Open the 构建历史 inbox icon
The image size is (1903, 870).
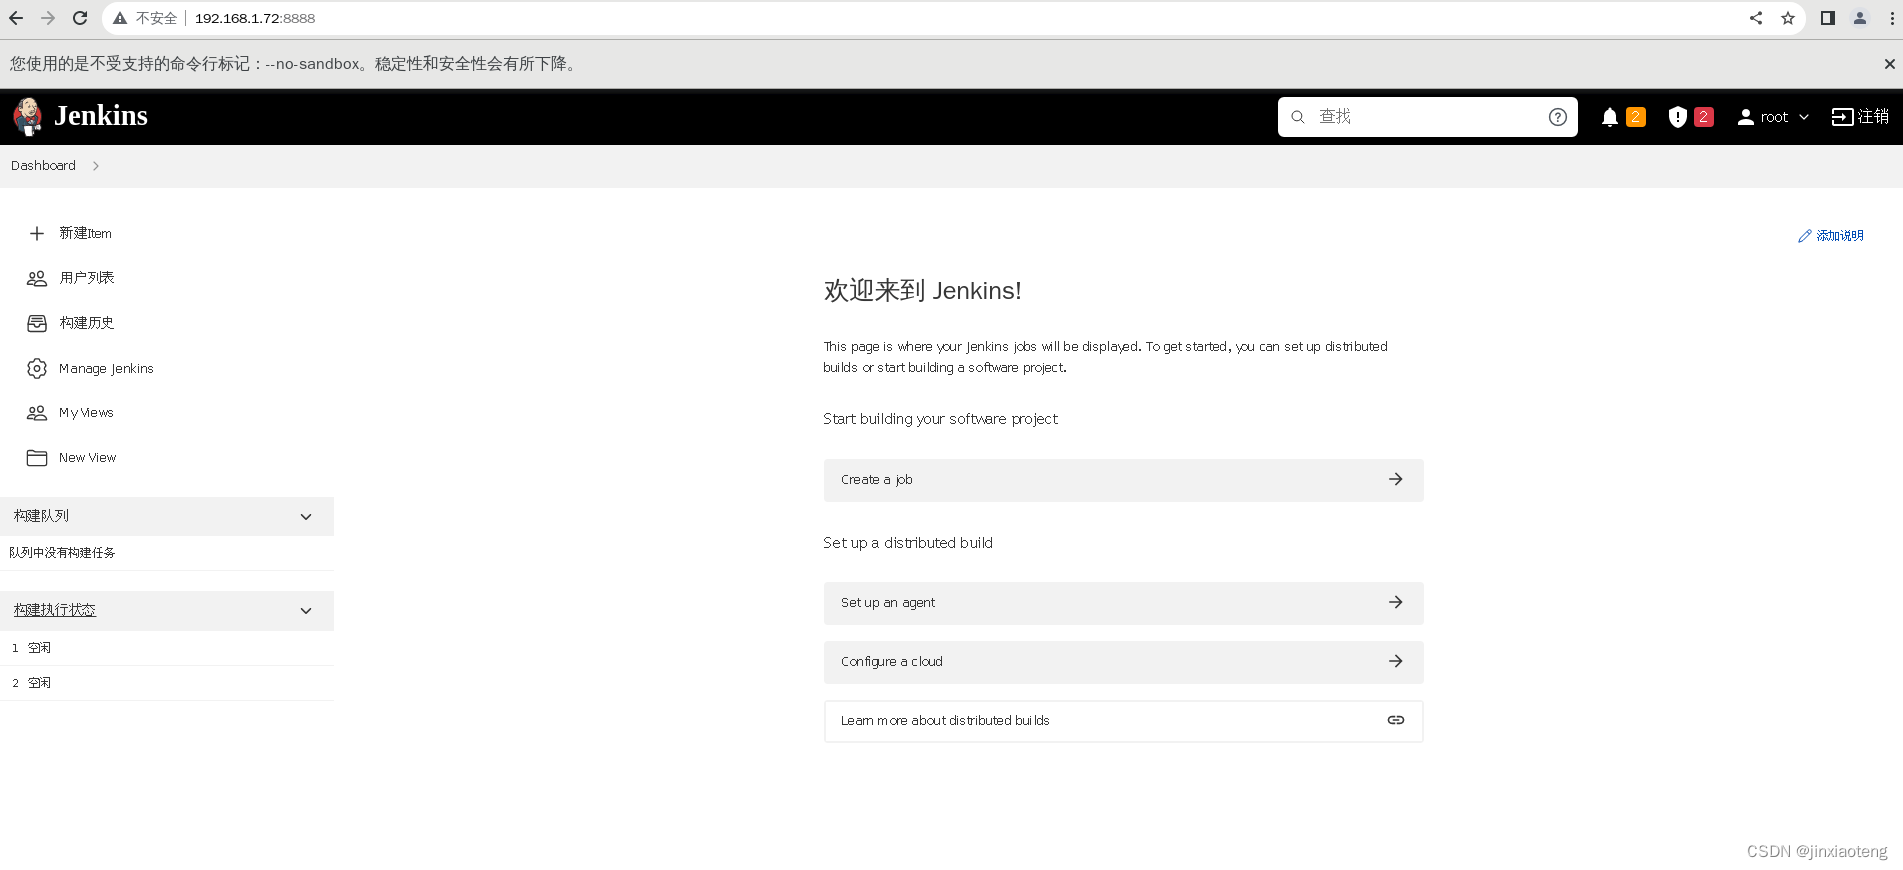click(x=37, y=323)
